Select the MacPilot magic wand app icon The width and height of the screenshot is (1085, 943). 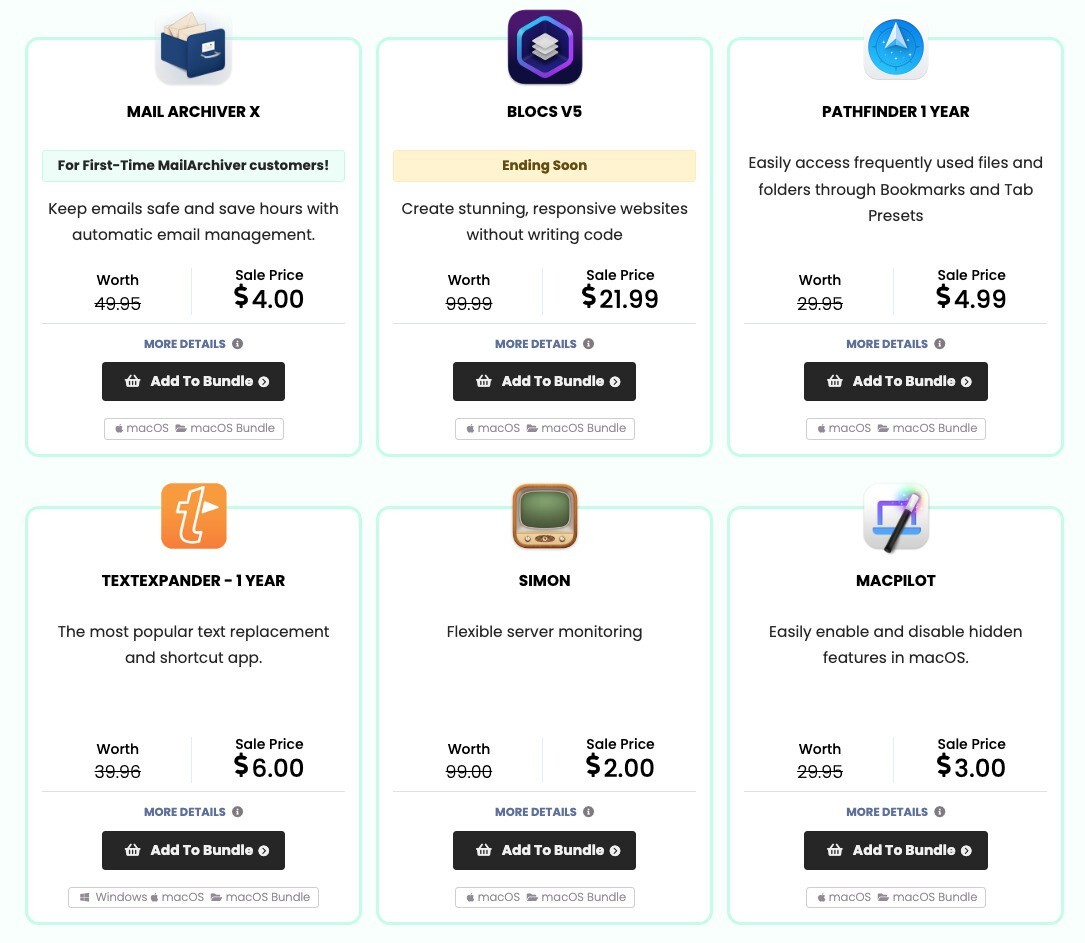coord(895,515)
